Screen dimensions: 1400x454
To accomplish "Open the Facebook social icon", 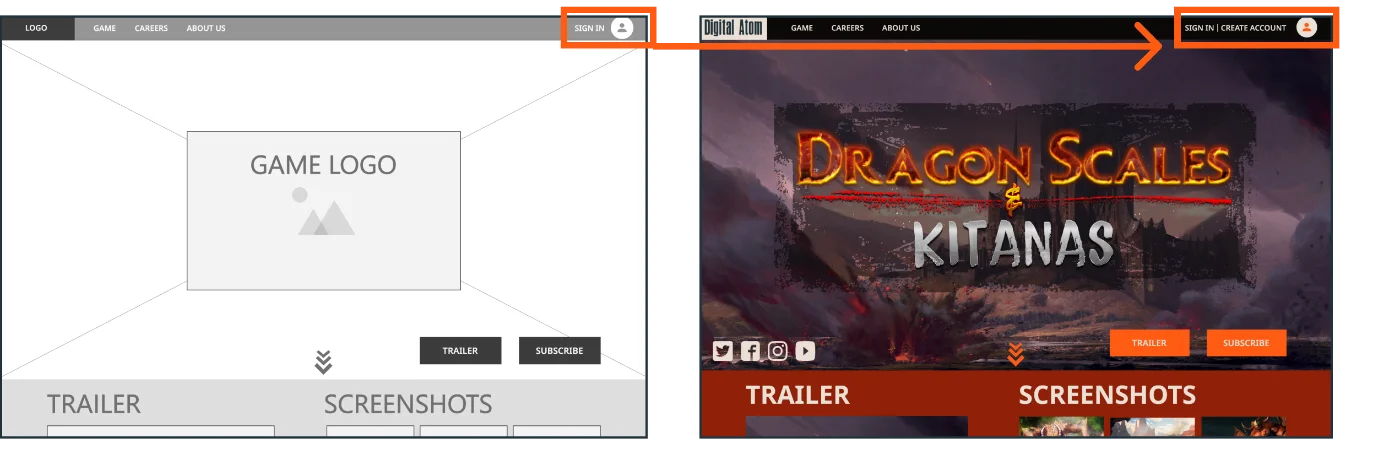I will pos(751,351).
